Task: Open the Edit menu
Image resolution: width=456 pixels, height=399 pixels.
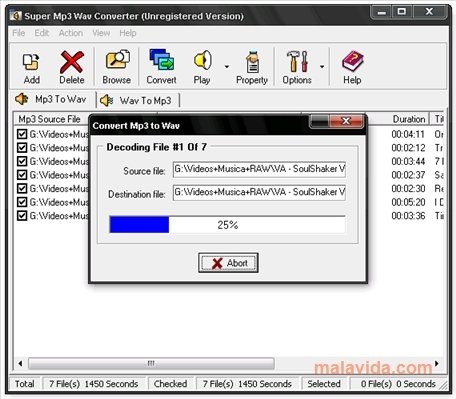Action: click(x=42, y=33)
